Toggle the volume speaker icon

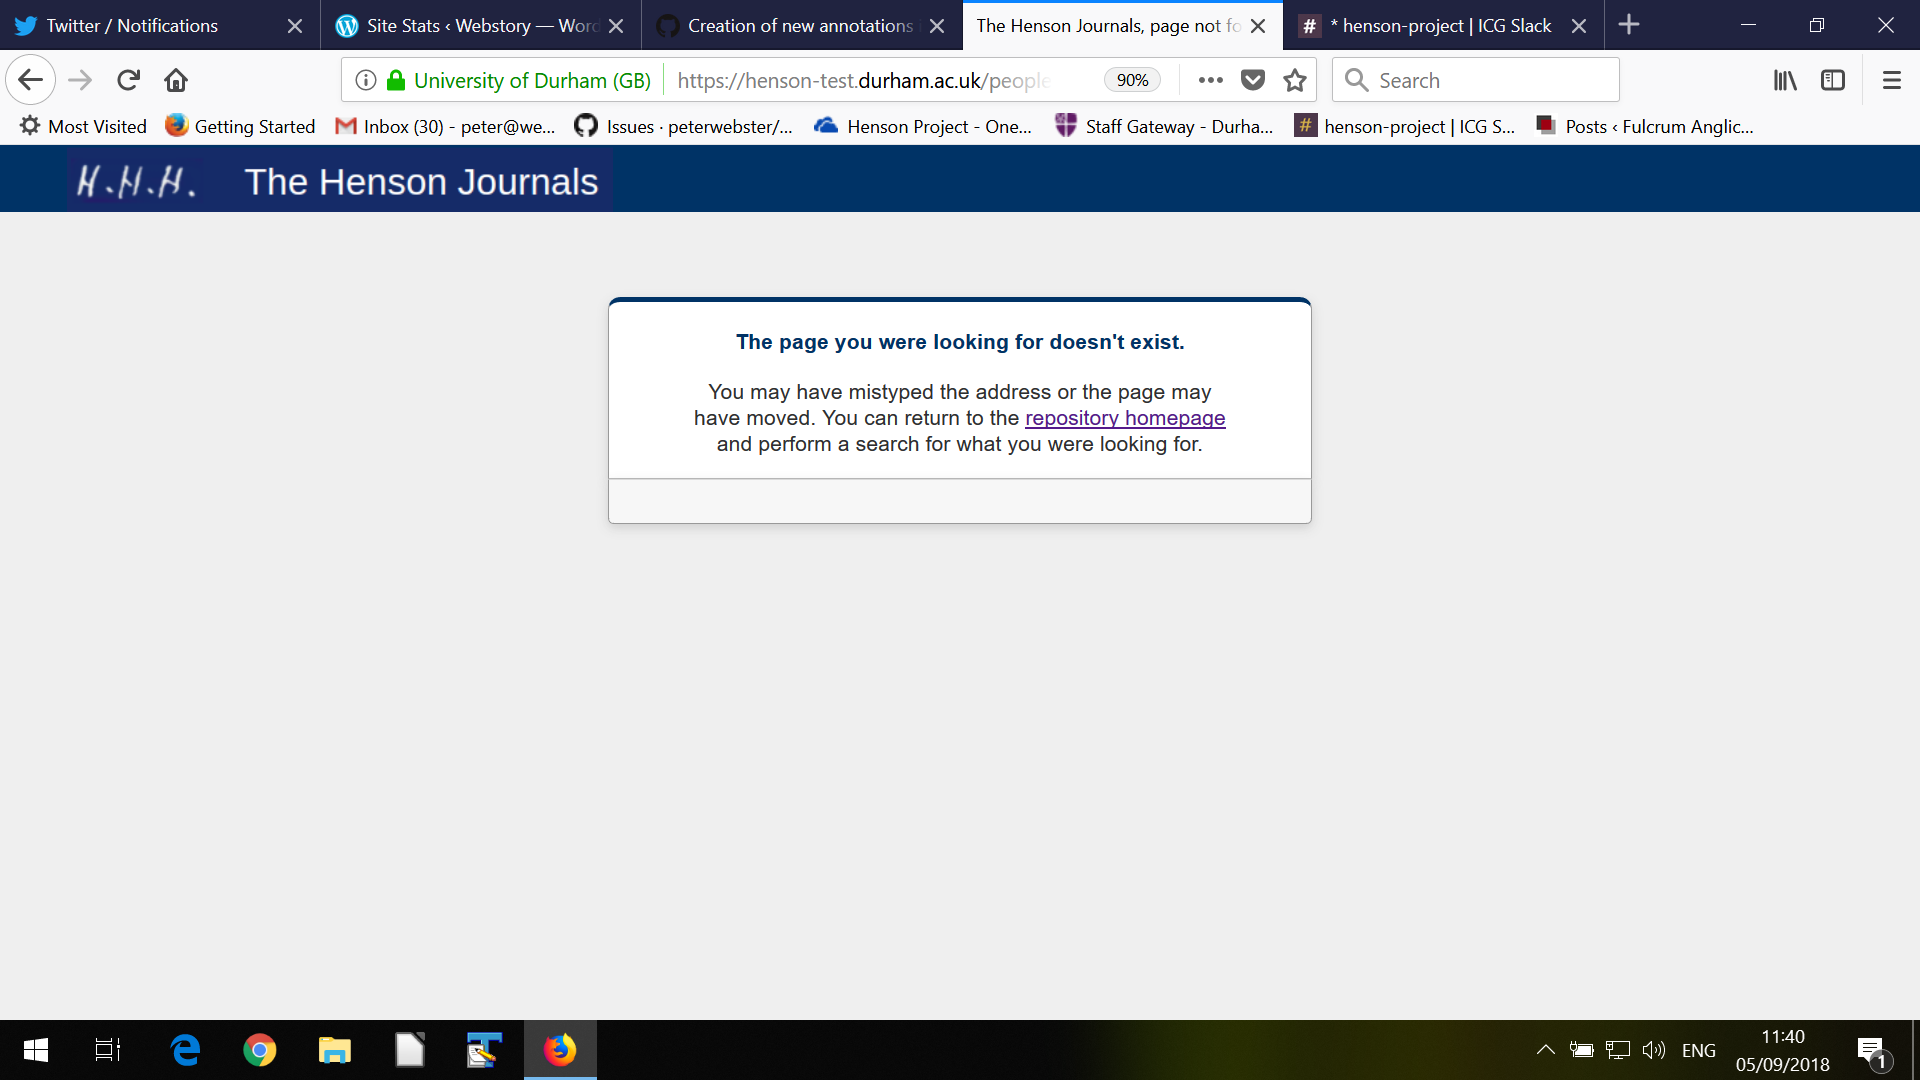[x=1653, y=1050]
